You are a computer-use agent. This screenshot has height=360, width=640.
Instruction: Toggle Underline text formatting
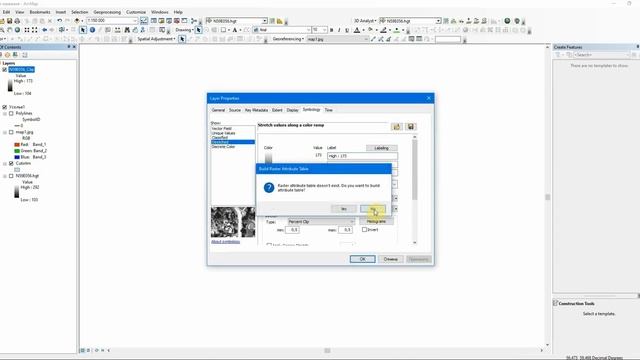pos(347,30)
